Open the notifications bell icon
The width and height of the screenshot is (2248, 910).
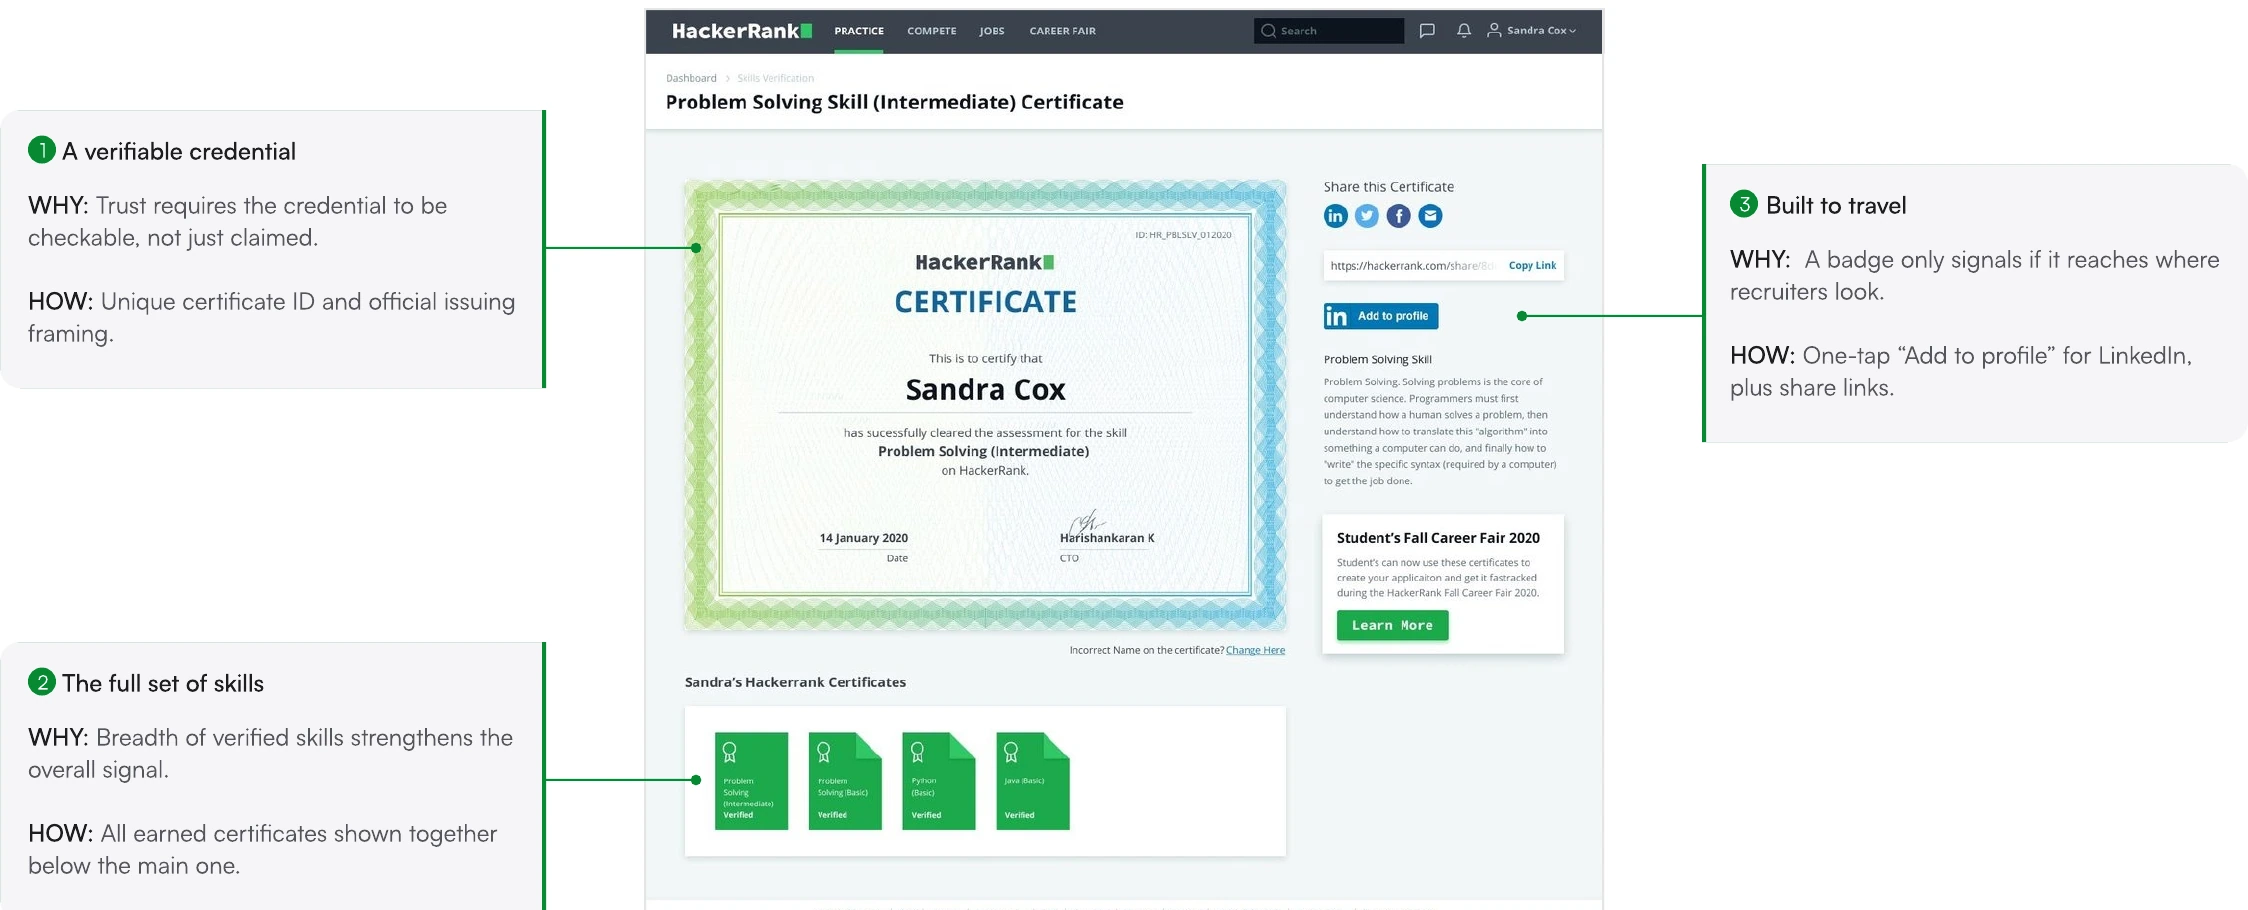(x=1464, y=31)
